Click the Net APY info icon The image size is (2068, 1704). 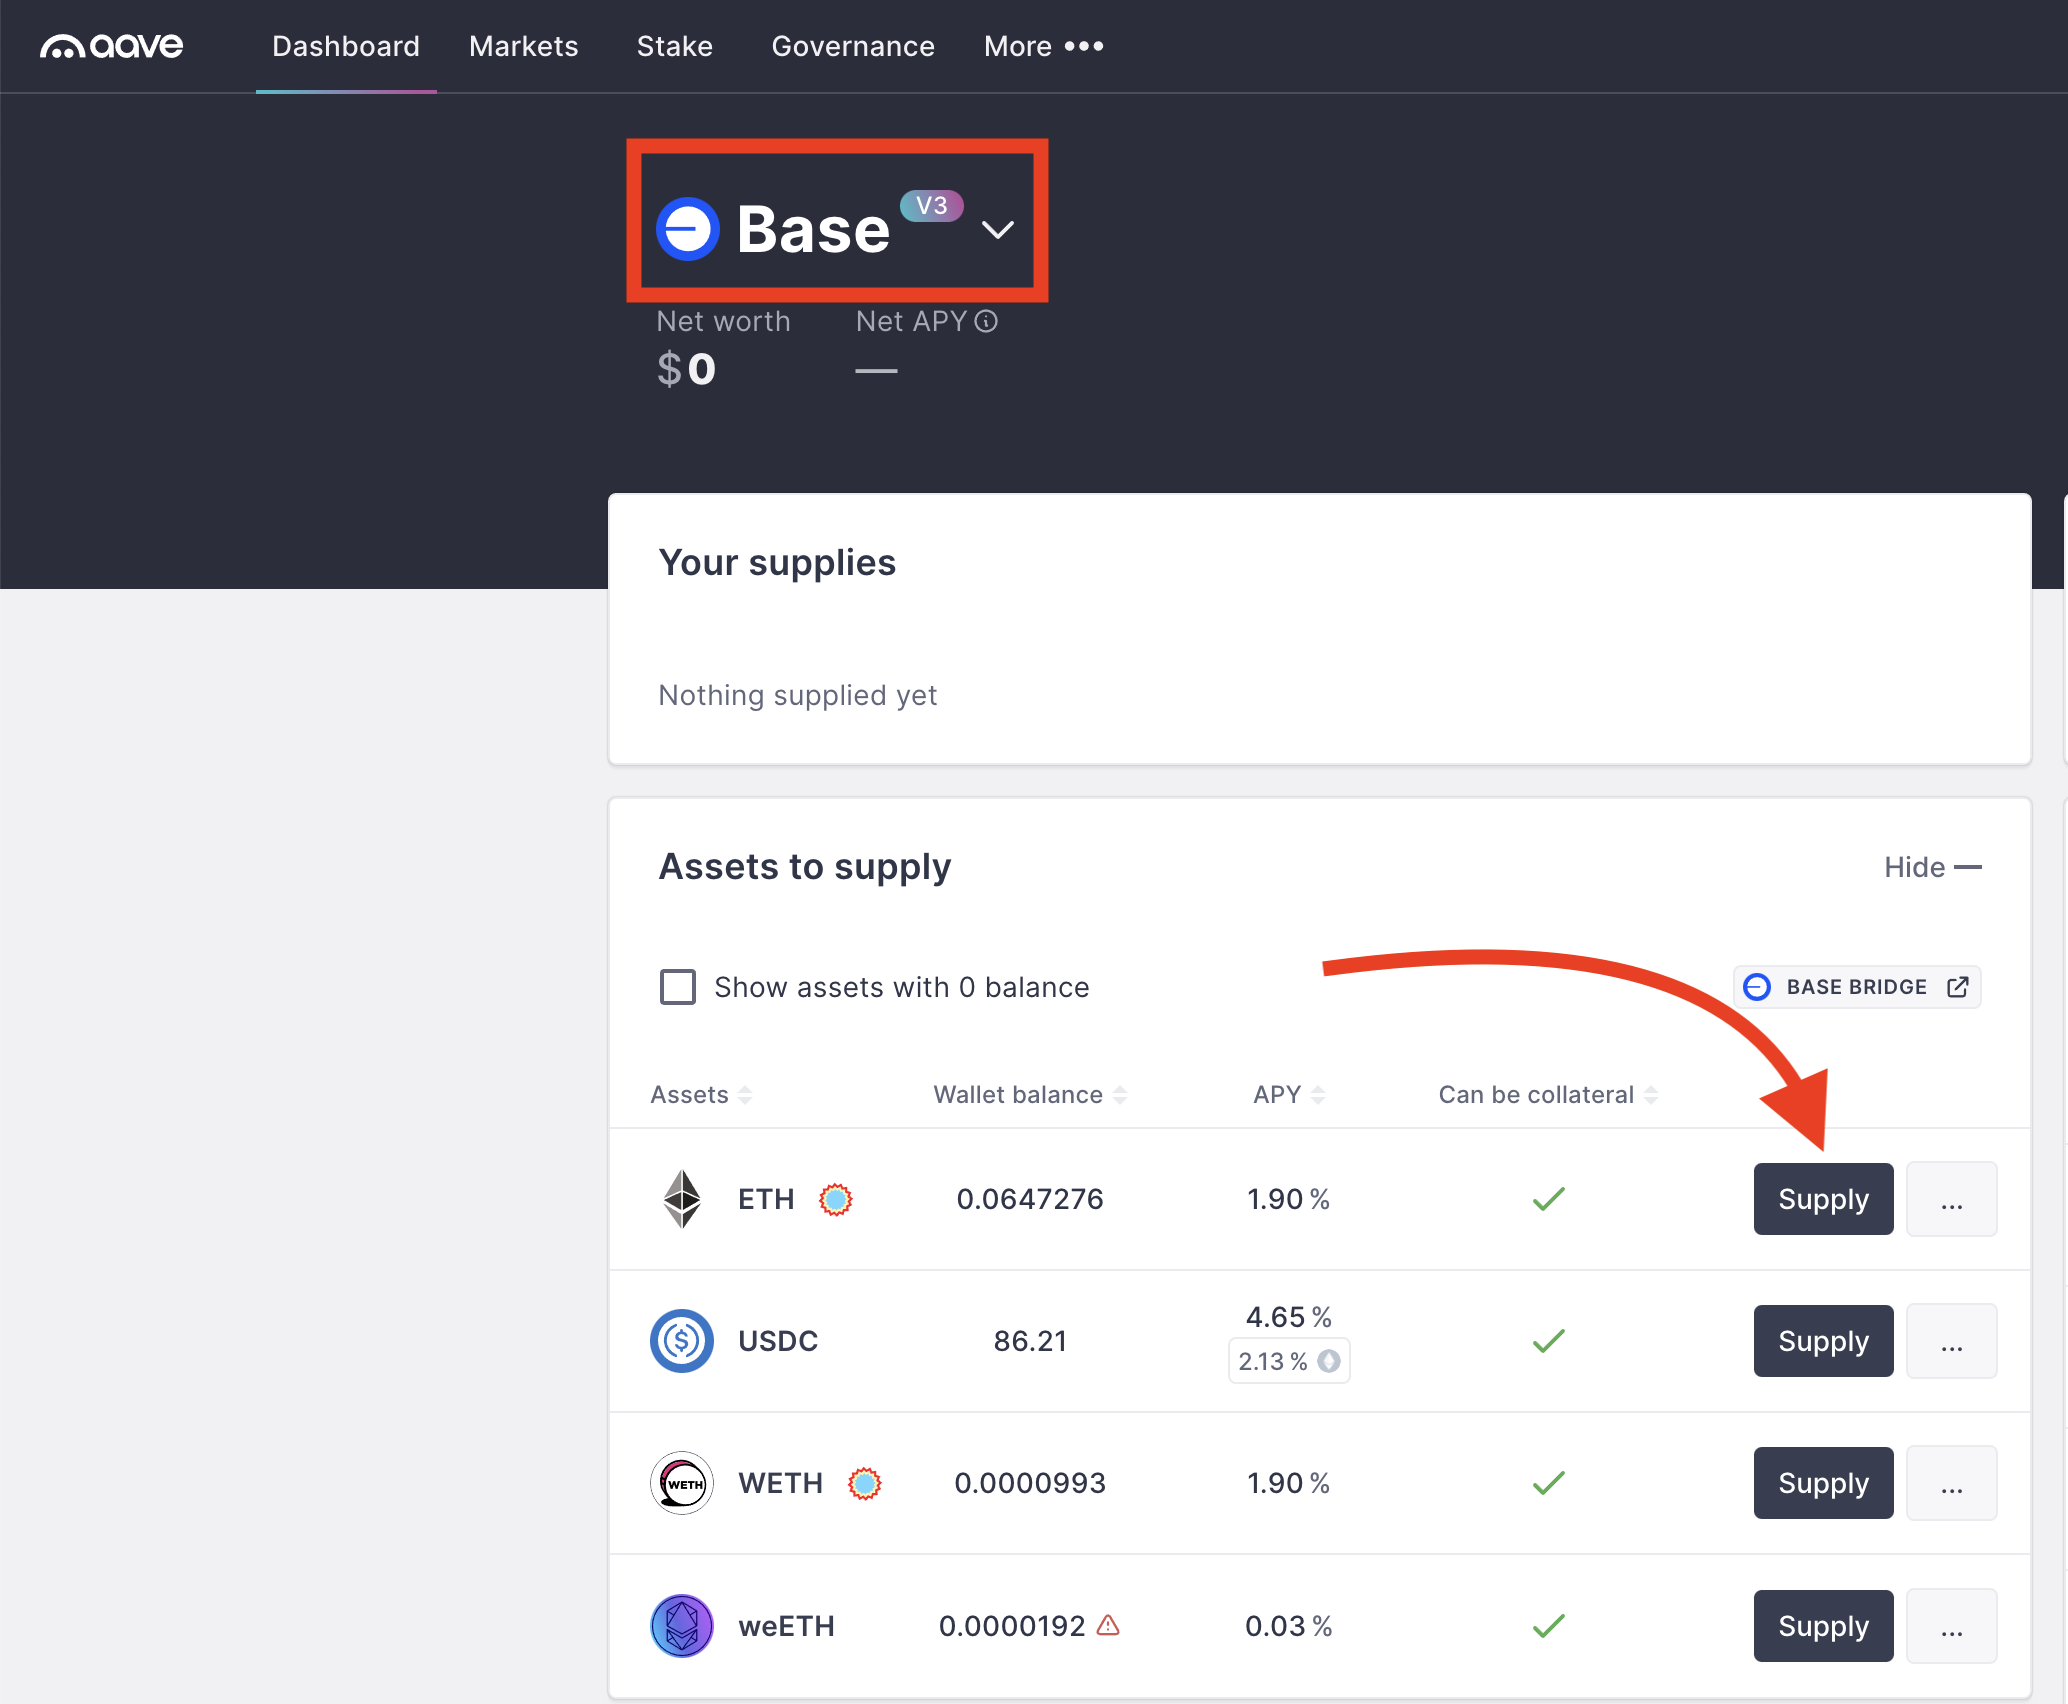click(986, 321)
